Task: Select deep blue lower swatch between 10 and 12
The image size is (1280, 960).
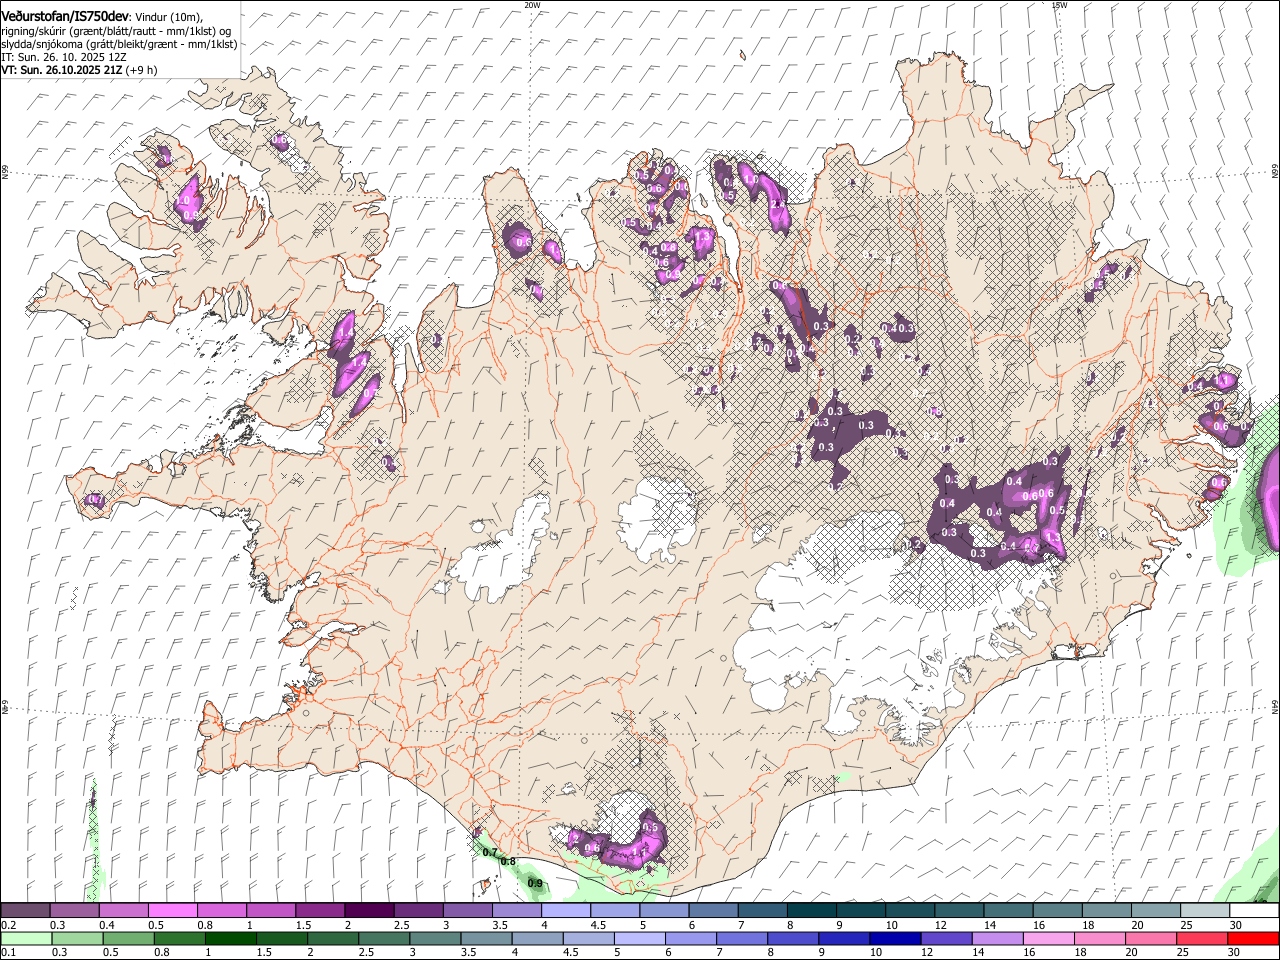Action: 895,938
